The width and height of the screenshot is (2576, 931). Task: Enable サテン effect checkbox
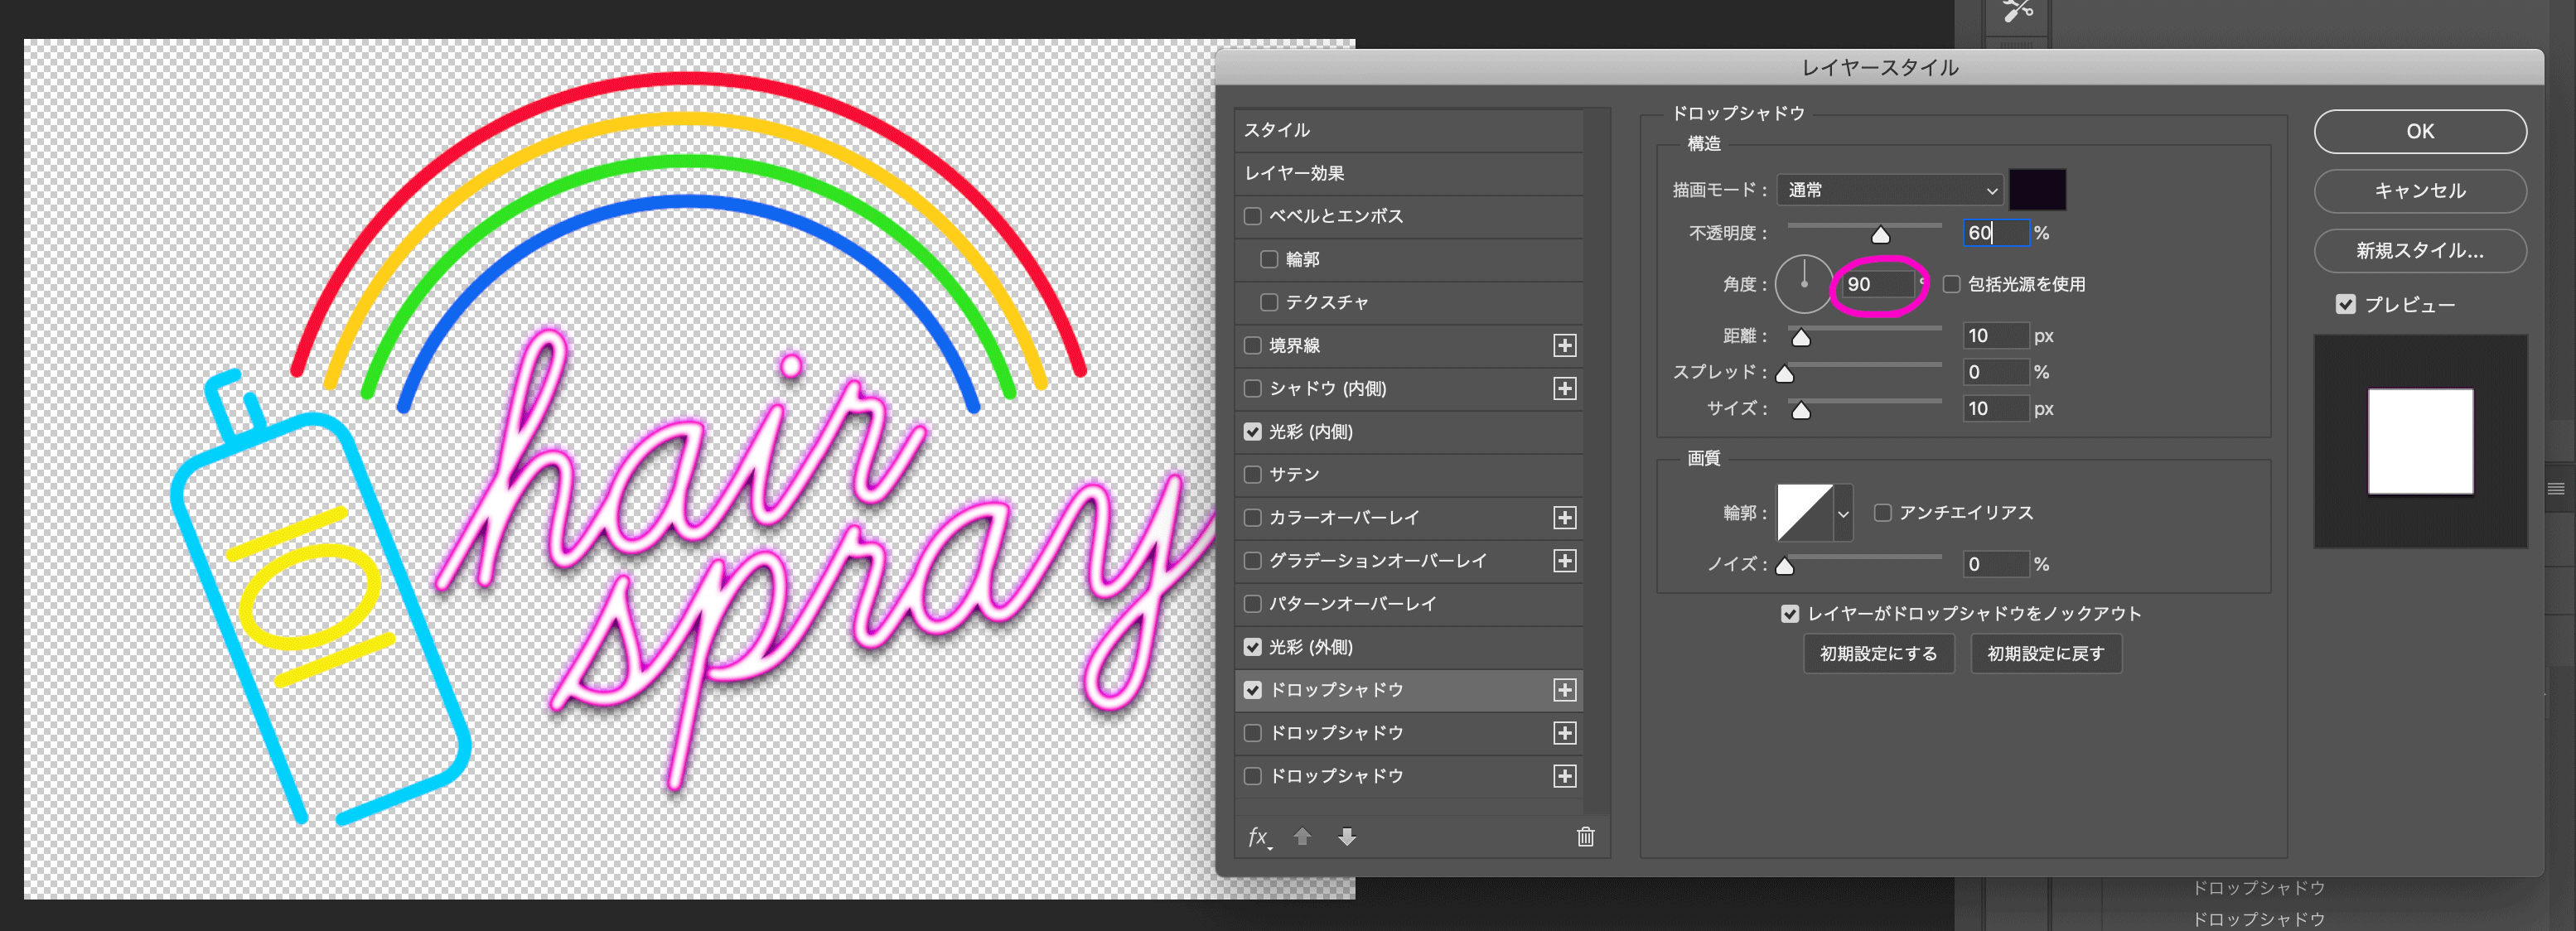point(1253,475)
